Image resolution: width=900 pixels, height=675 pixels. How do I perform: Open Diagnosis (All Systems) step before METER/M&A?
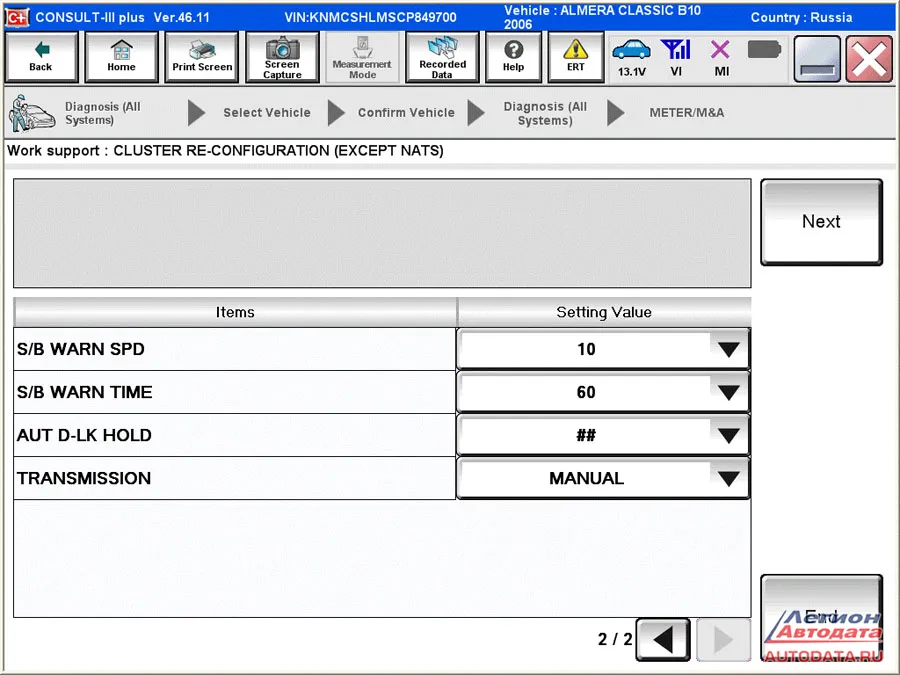545,113
